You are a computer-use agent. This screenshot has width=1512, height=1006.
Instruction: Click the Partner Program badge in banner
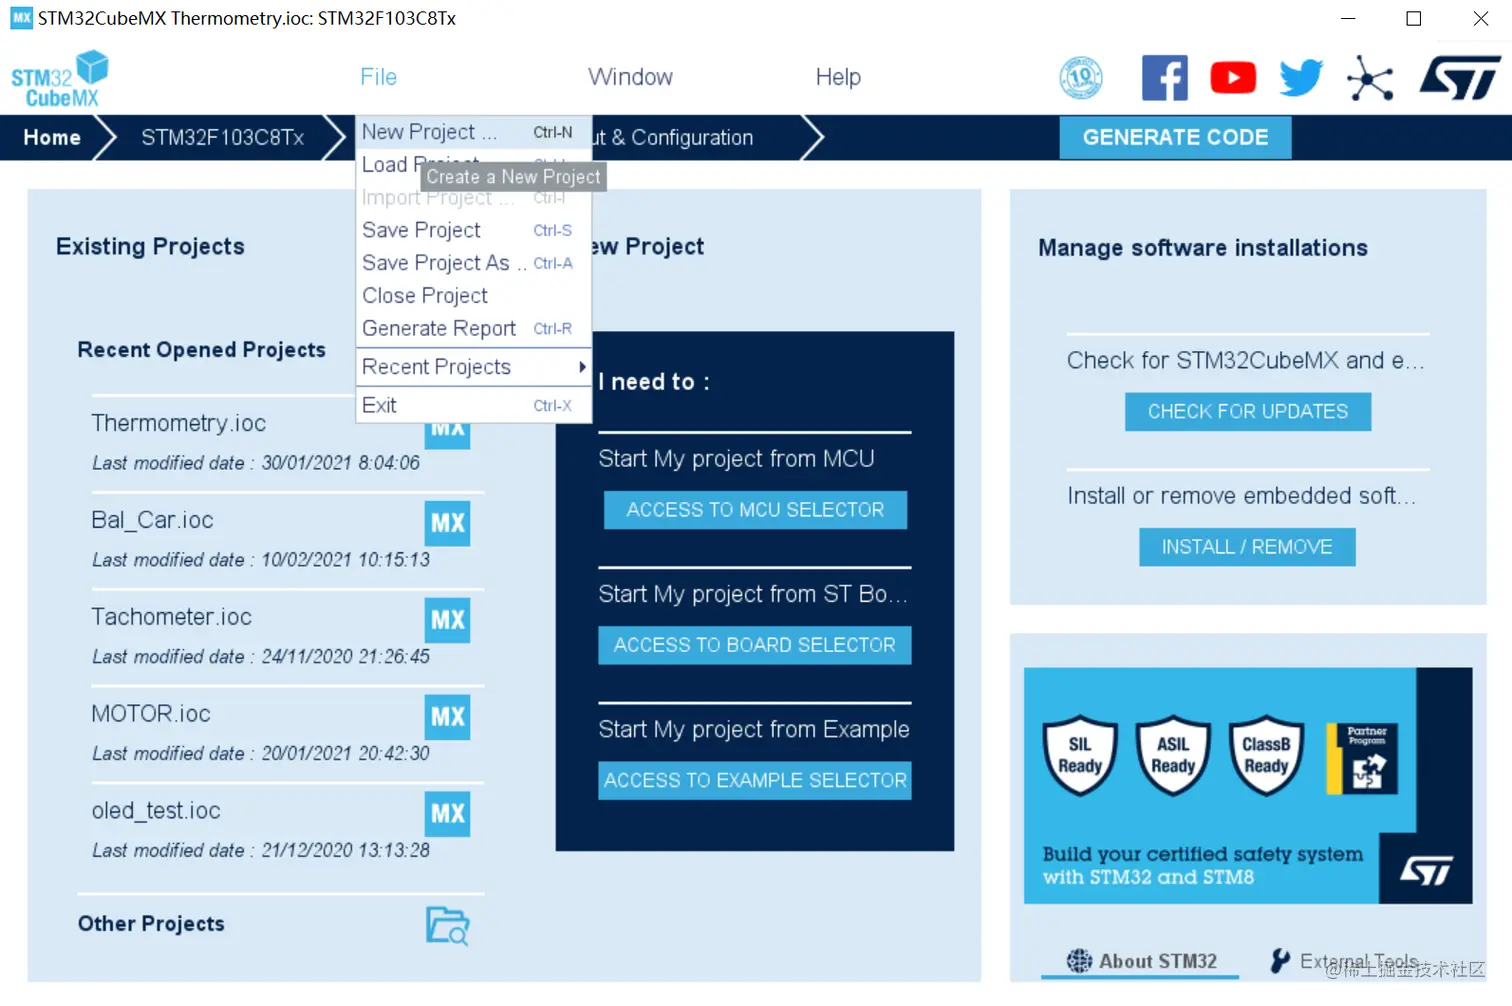pos(1362,759)
